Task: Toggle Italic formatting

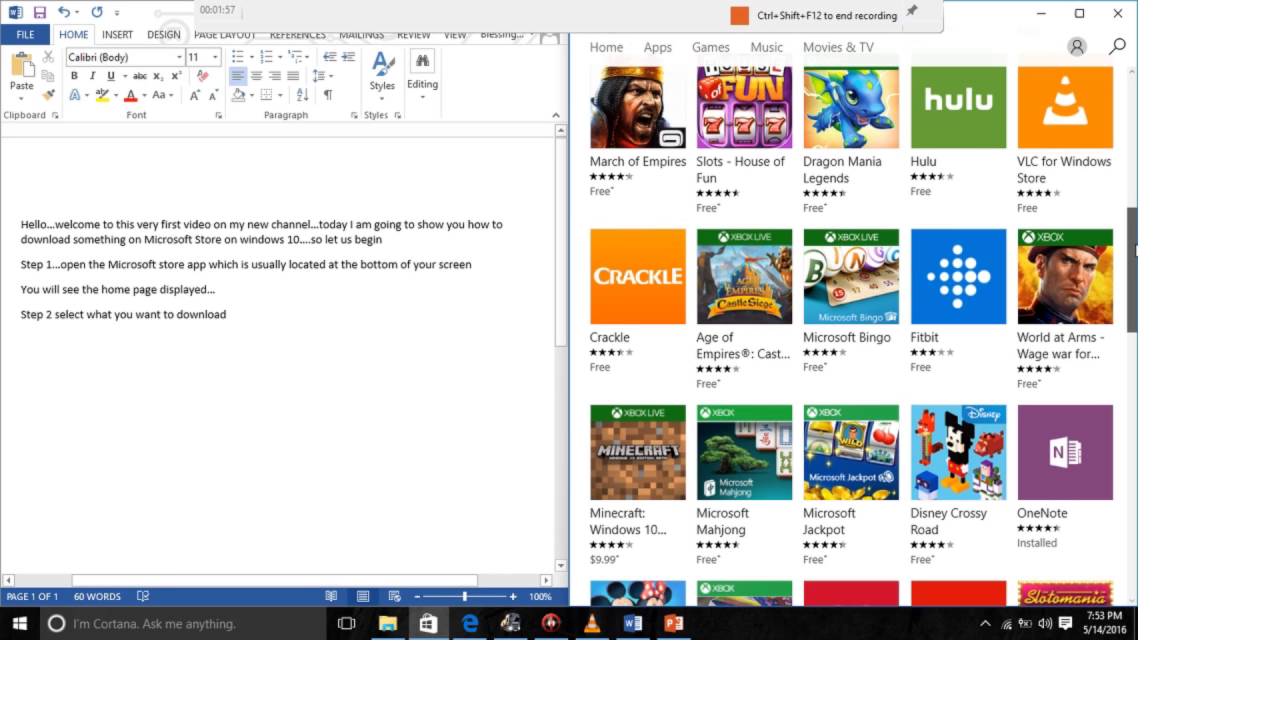Action: click(92, 76)
